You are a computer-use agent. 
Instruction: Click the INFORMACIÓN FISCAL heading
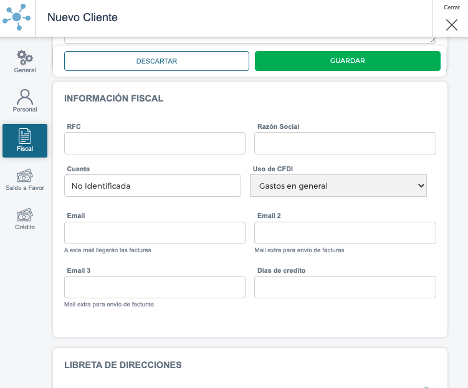click(114, 98)
